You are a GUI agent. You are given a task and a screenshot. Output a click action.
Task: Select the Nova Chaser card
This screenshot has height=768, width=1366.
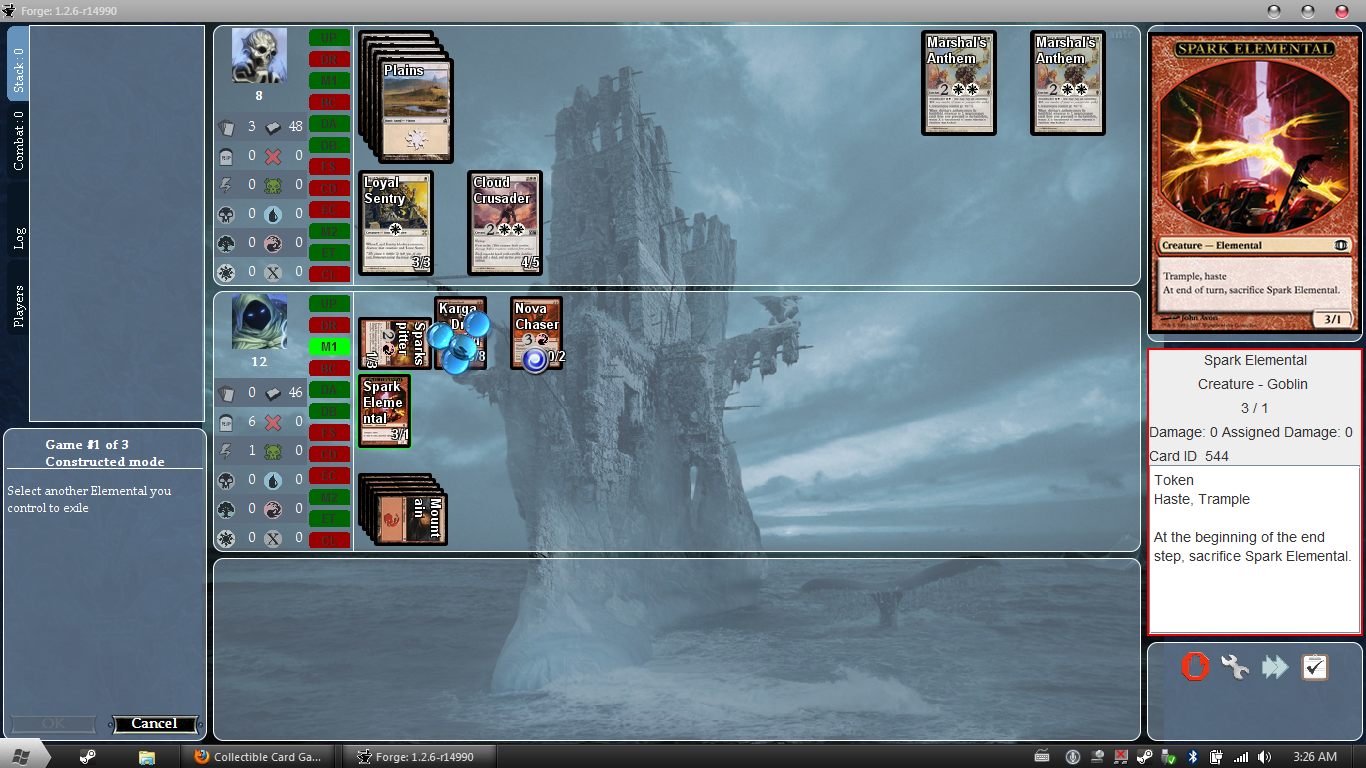click(x=536, y=333)
